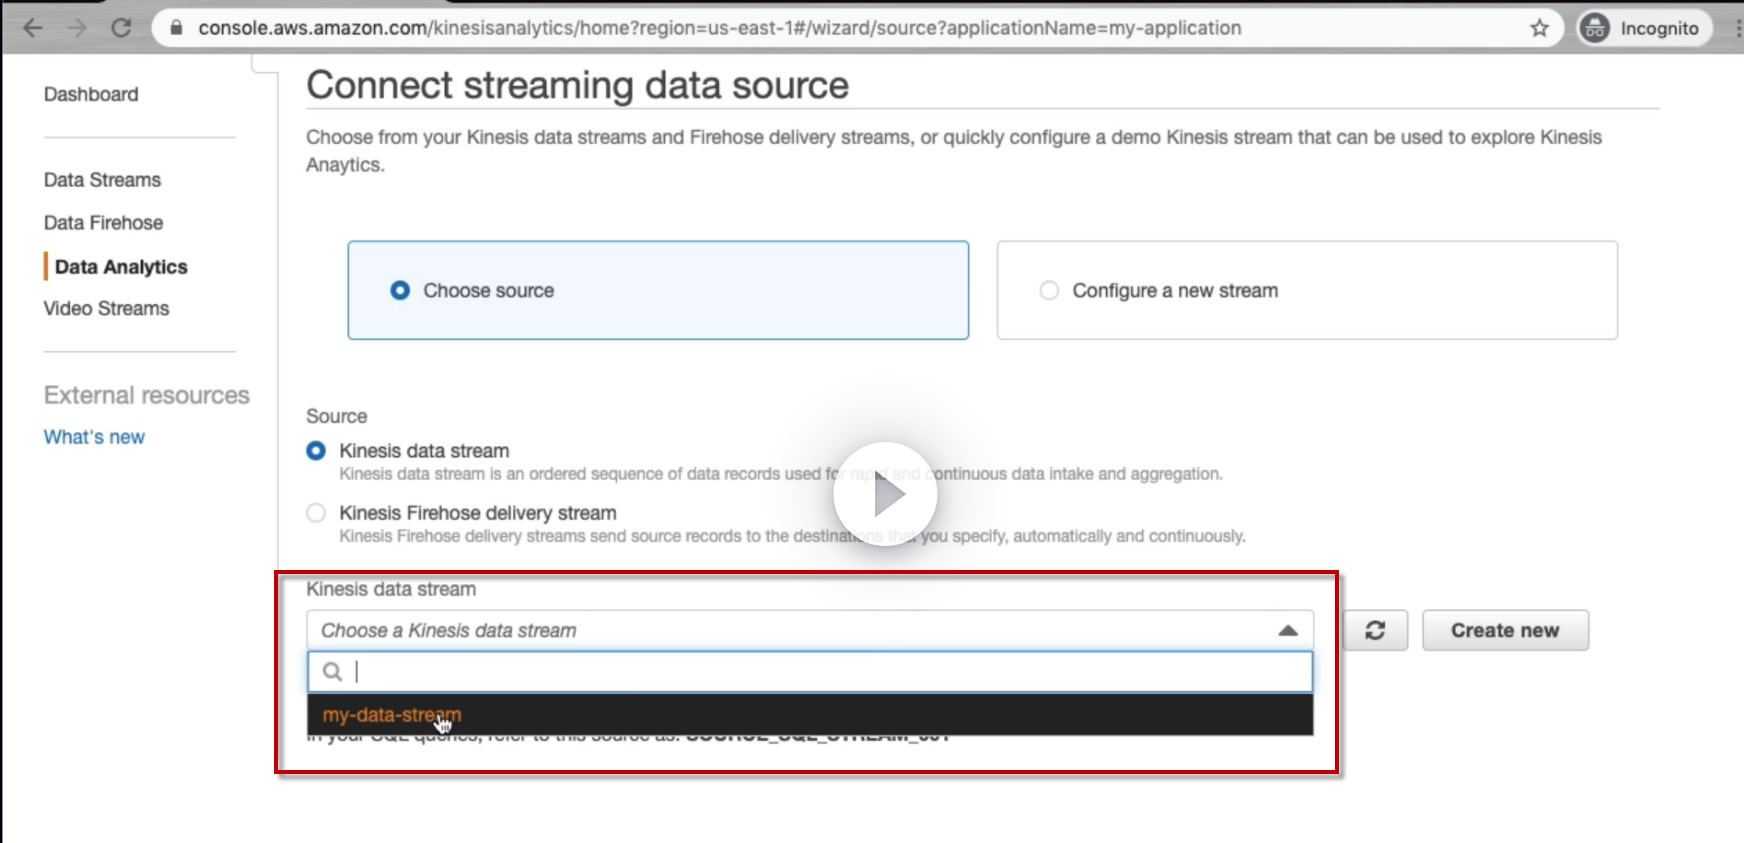Open Data Firehose in the sidebar
This screenshot has height=843, width=1744.
(103, 223)
